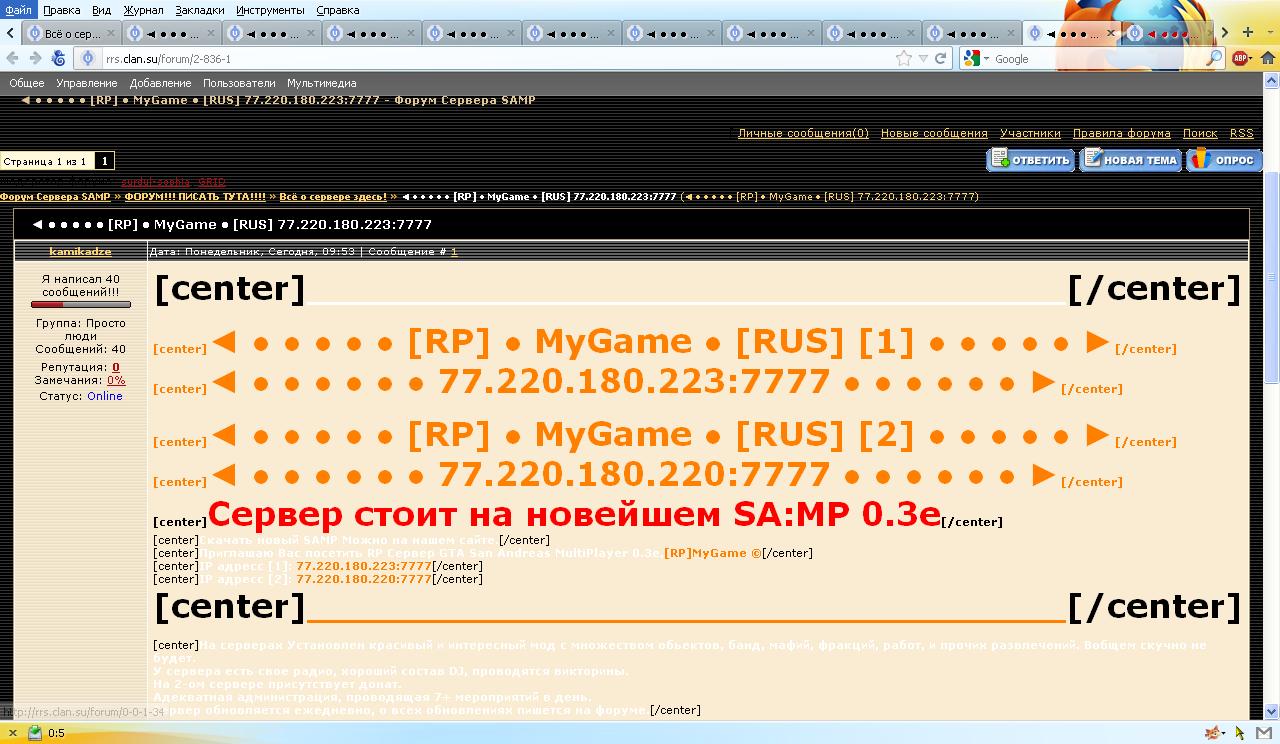Open the Вид menu

(101, 10)
